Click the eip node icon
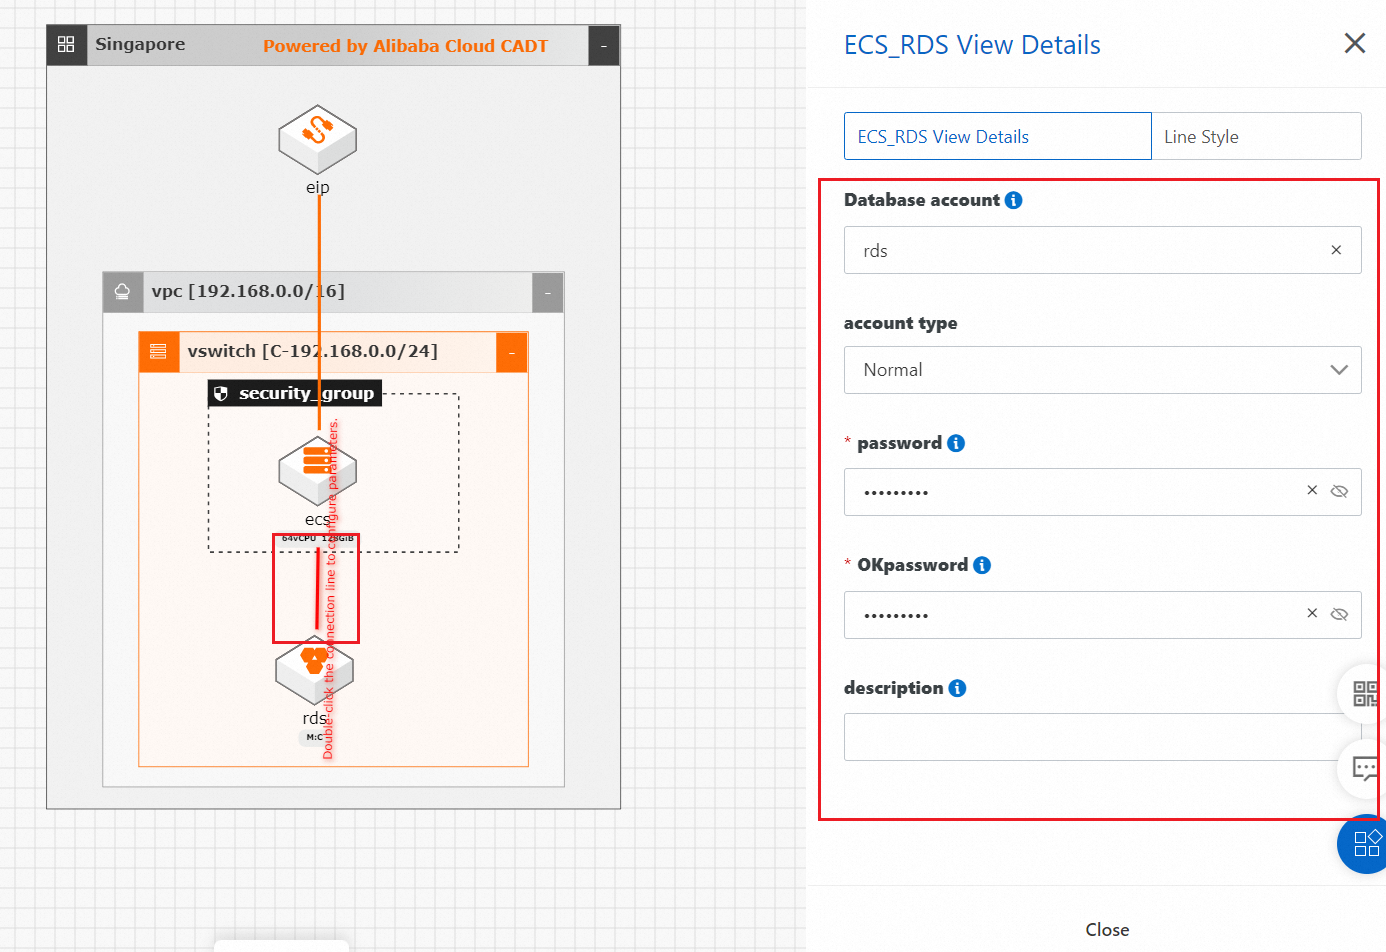This screenshot has width=1386, height=952. coord(318,139)
